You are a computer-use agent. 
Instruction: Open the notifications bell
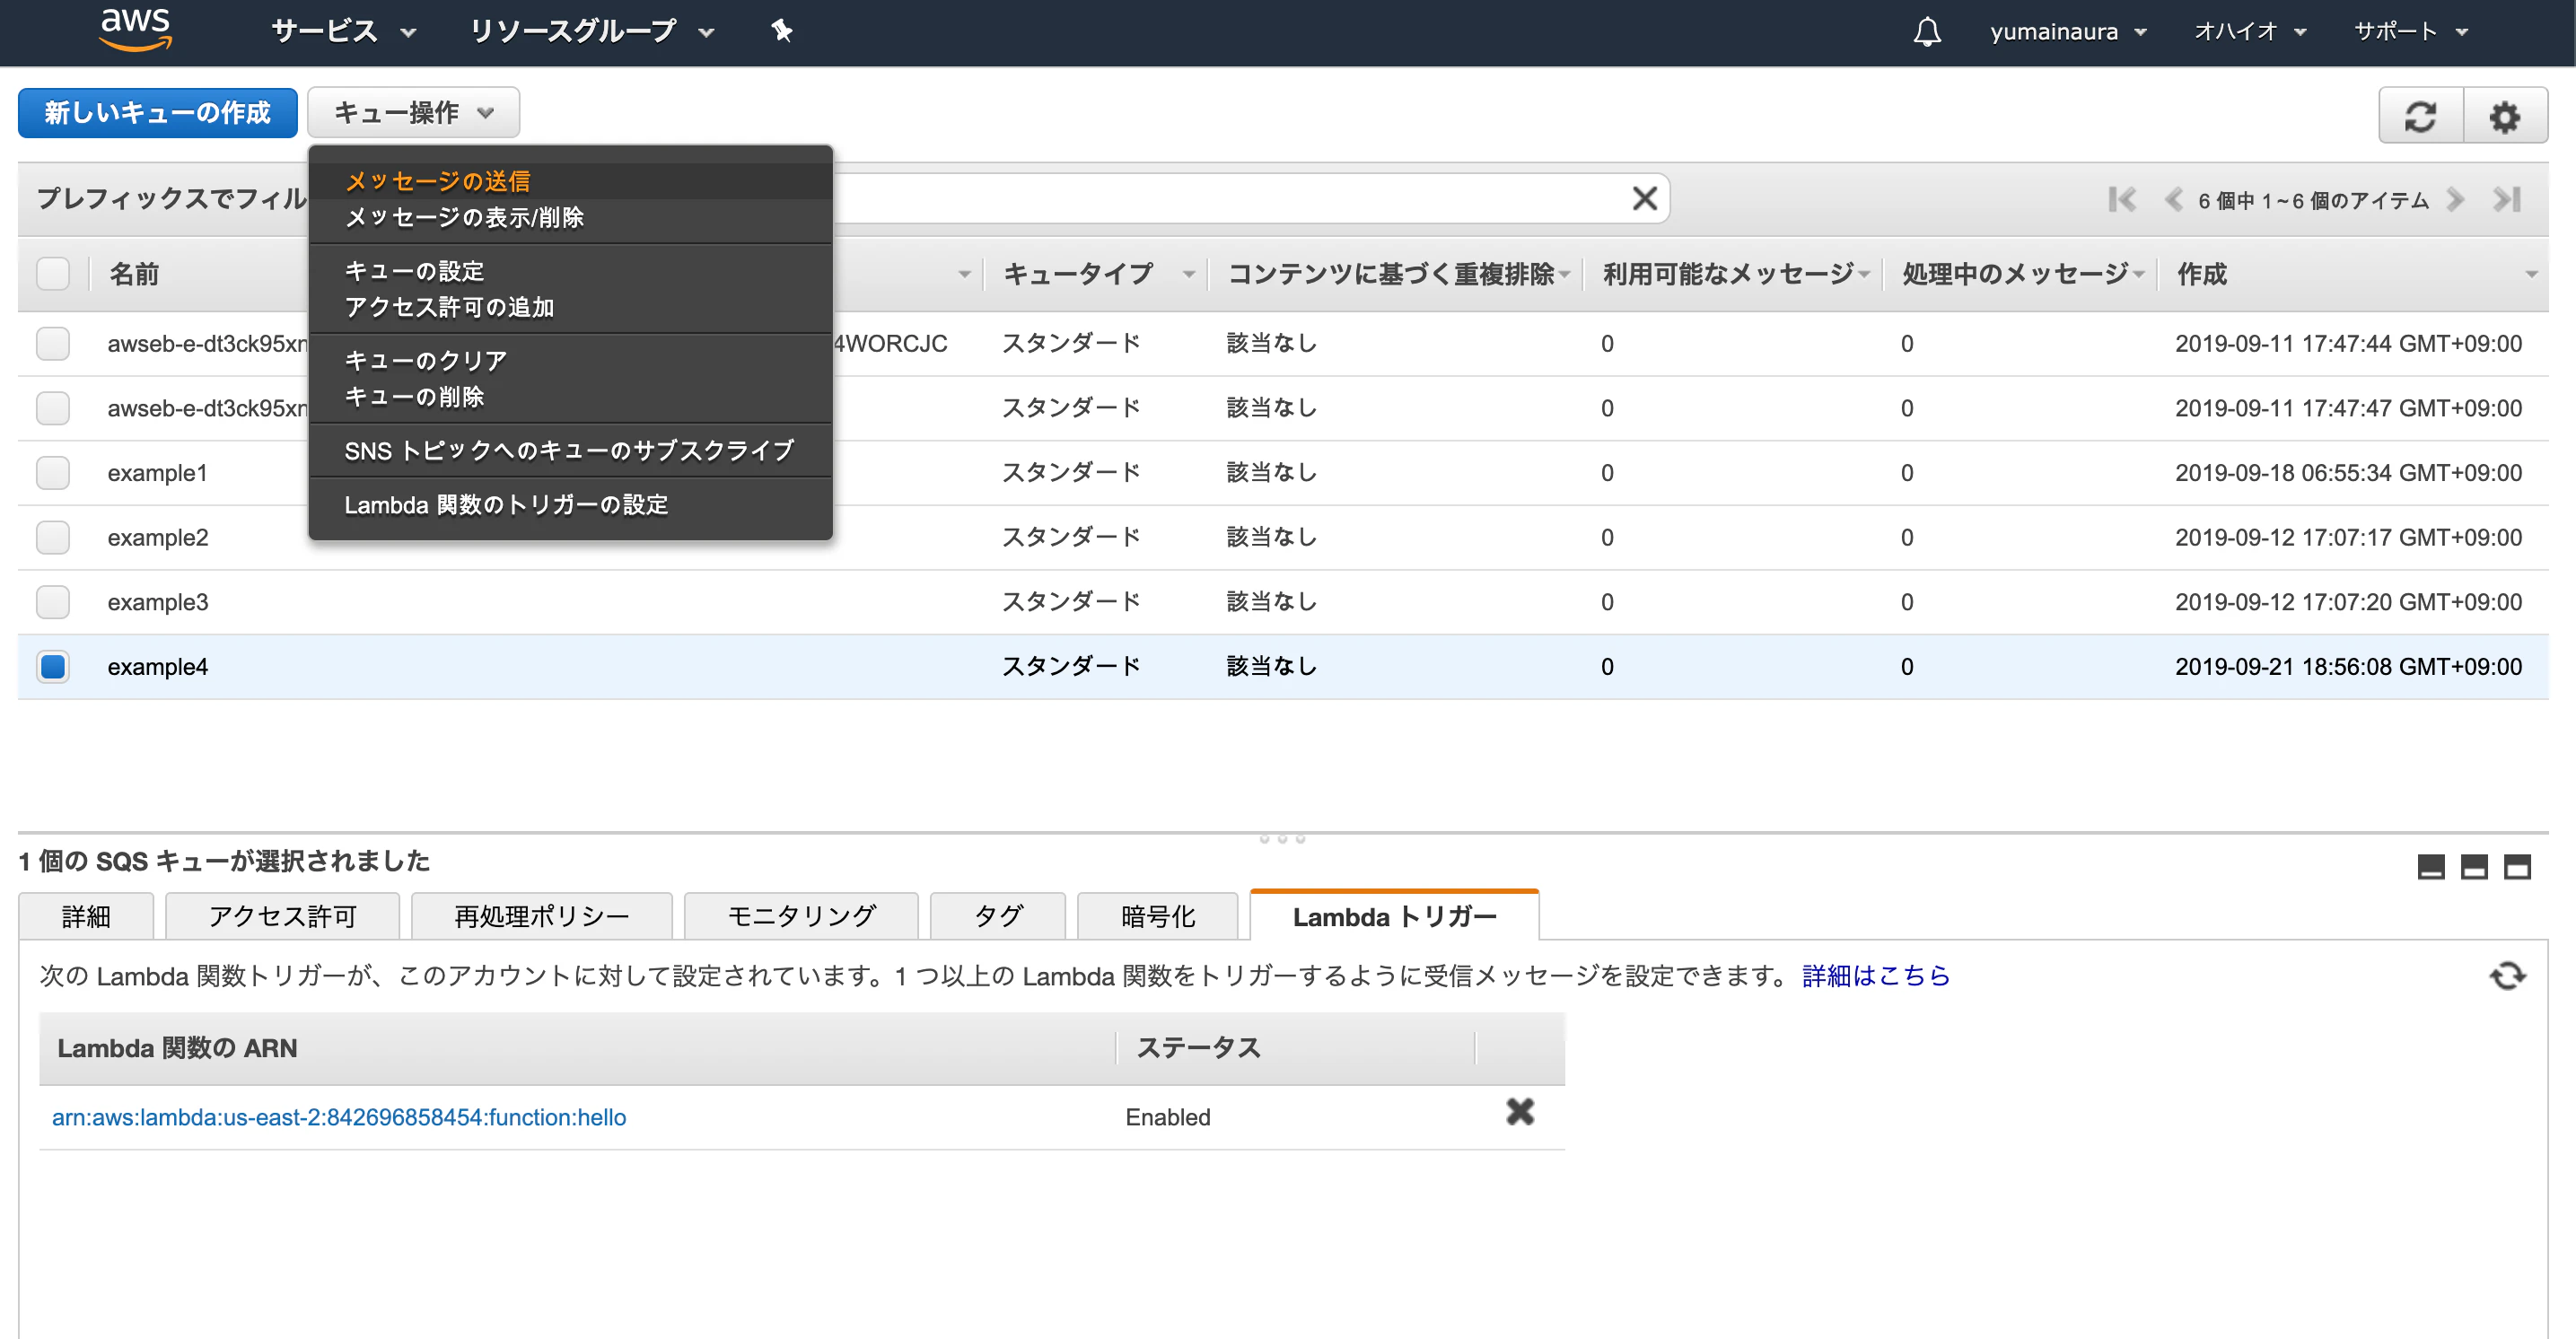point(1927,31)
